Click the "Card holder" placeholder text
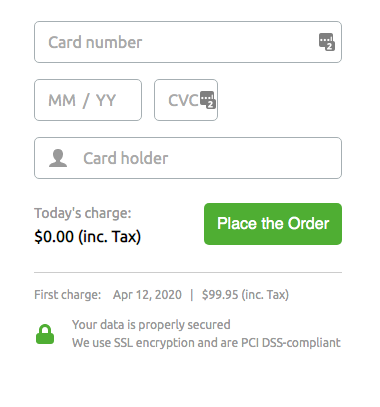The width and height of the screenshot is (380, 407). point(126,158)
